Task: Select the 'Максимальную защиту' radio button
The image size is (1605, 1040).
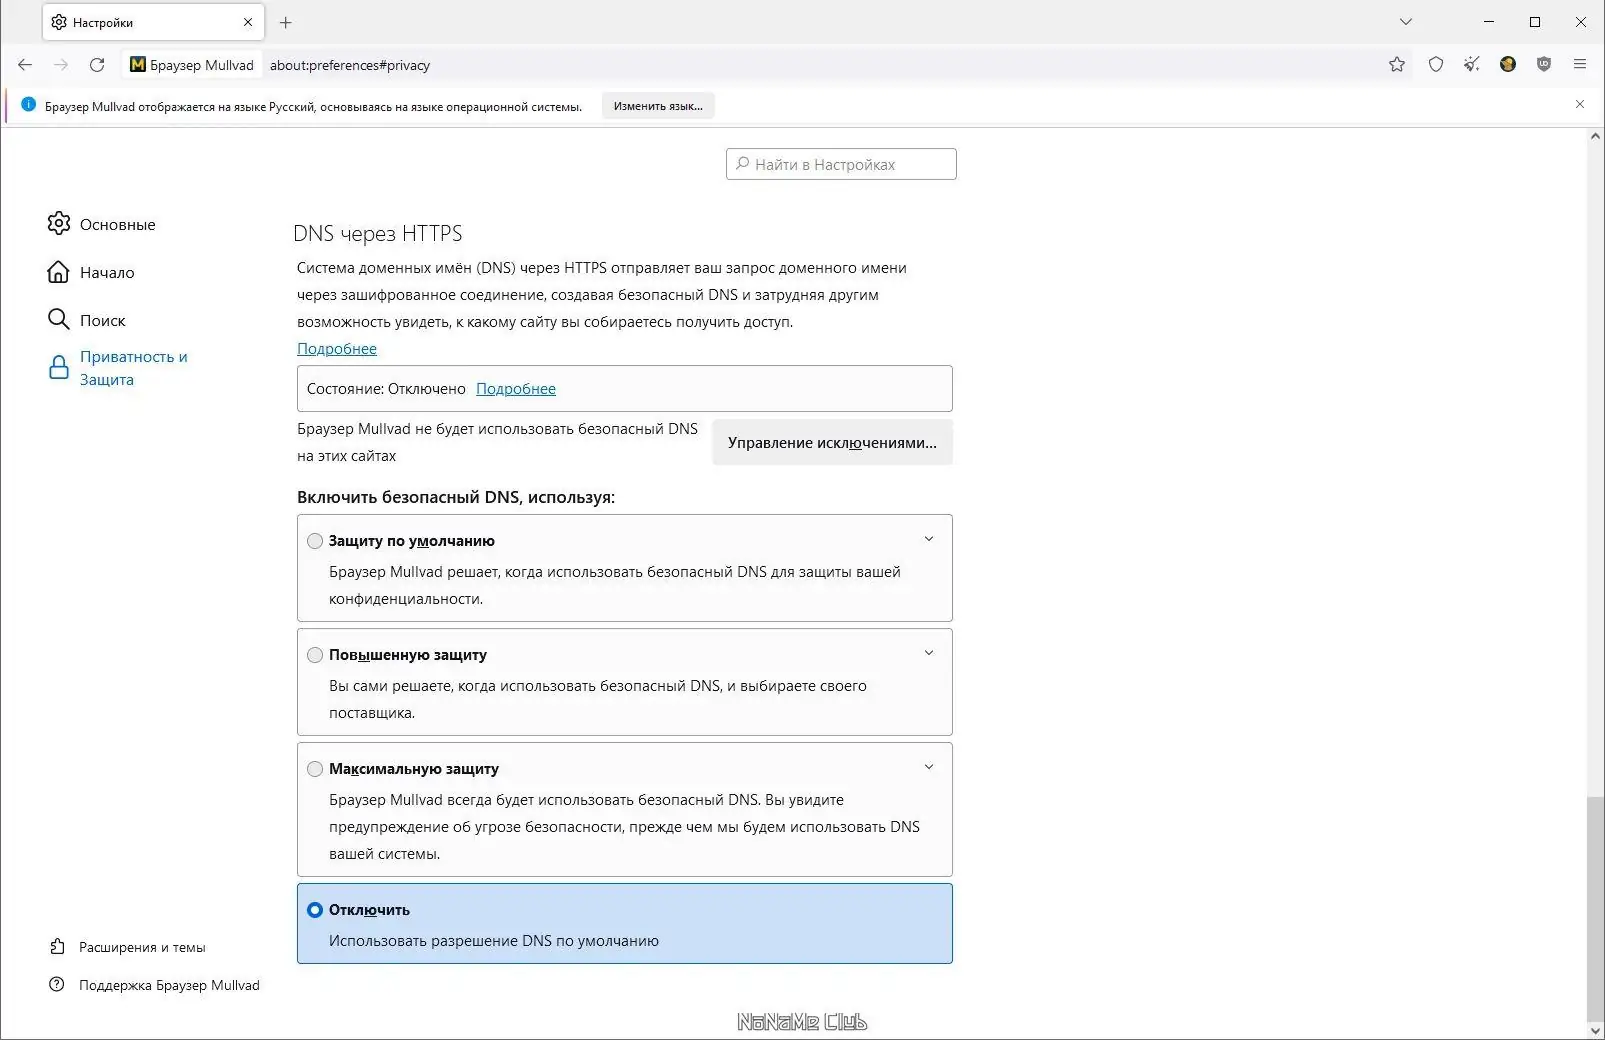Action: pos(315,769)
